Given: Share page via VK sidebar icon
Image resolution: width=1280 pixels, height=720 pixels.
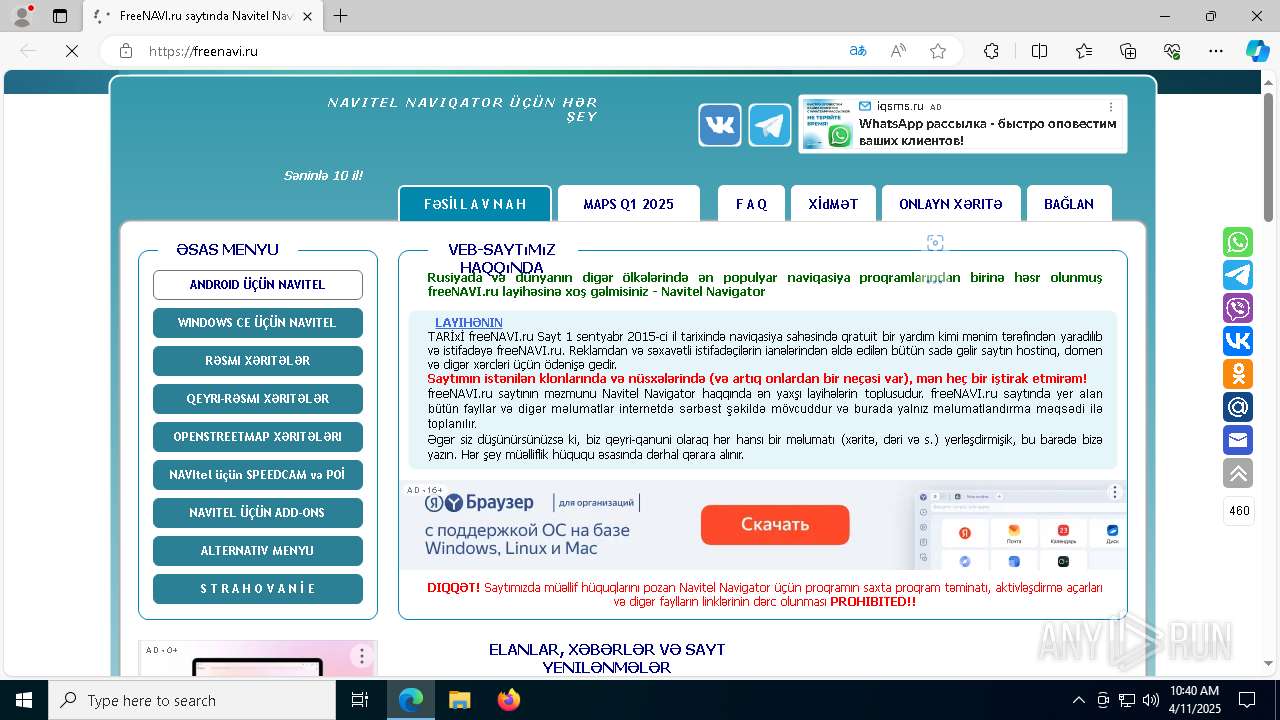Looking at the screenshot, I should pos(1238,341).
